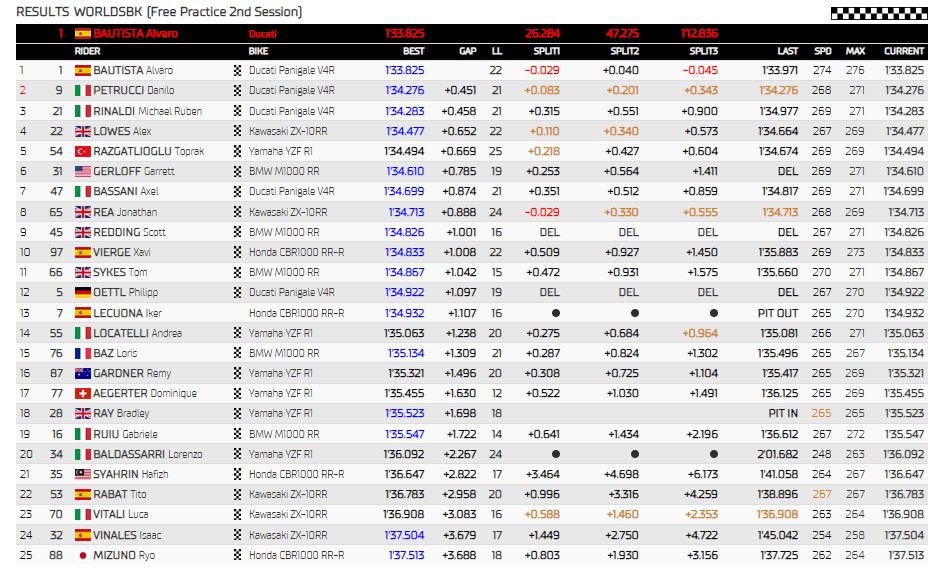Click the SPLIT2 column header
Screen dimensions: 945x569
624,51
